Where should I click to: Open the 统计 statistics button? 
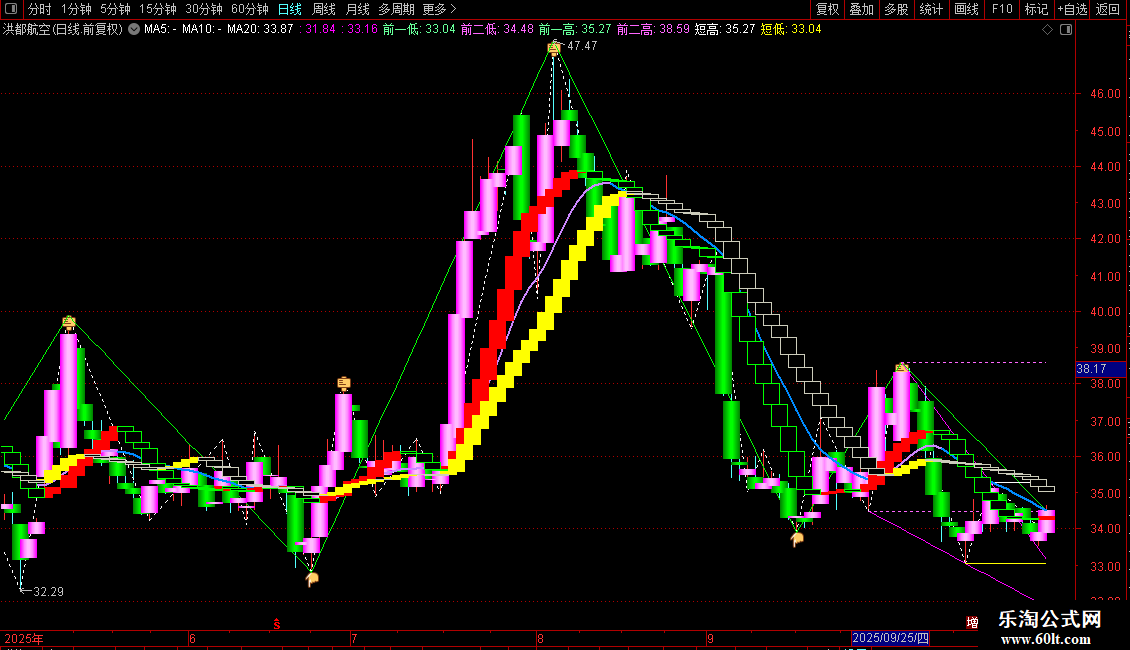[930, 9]
